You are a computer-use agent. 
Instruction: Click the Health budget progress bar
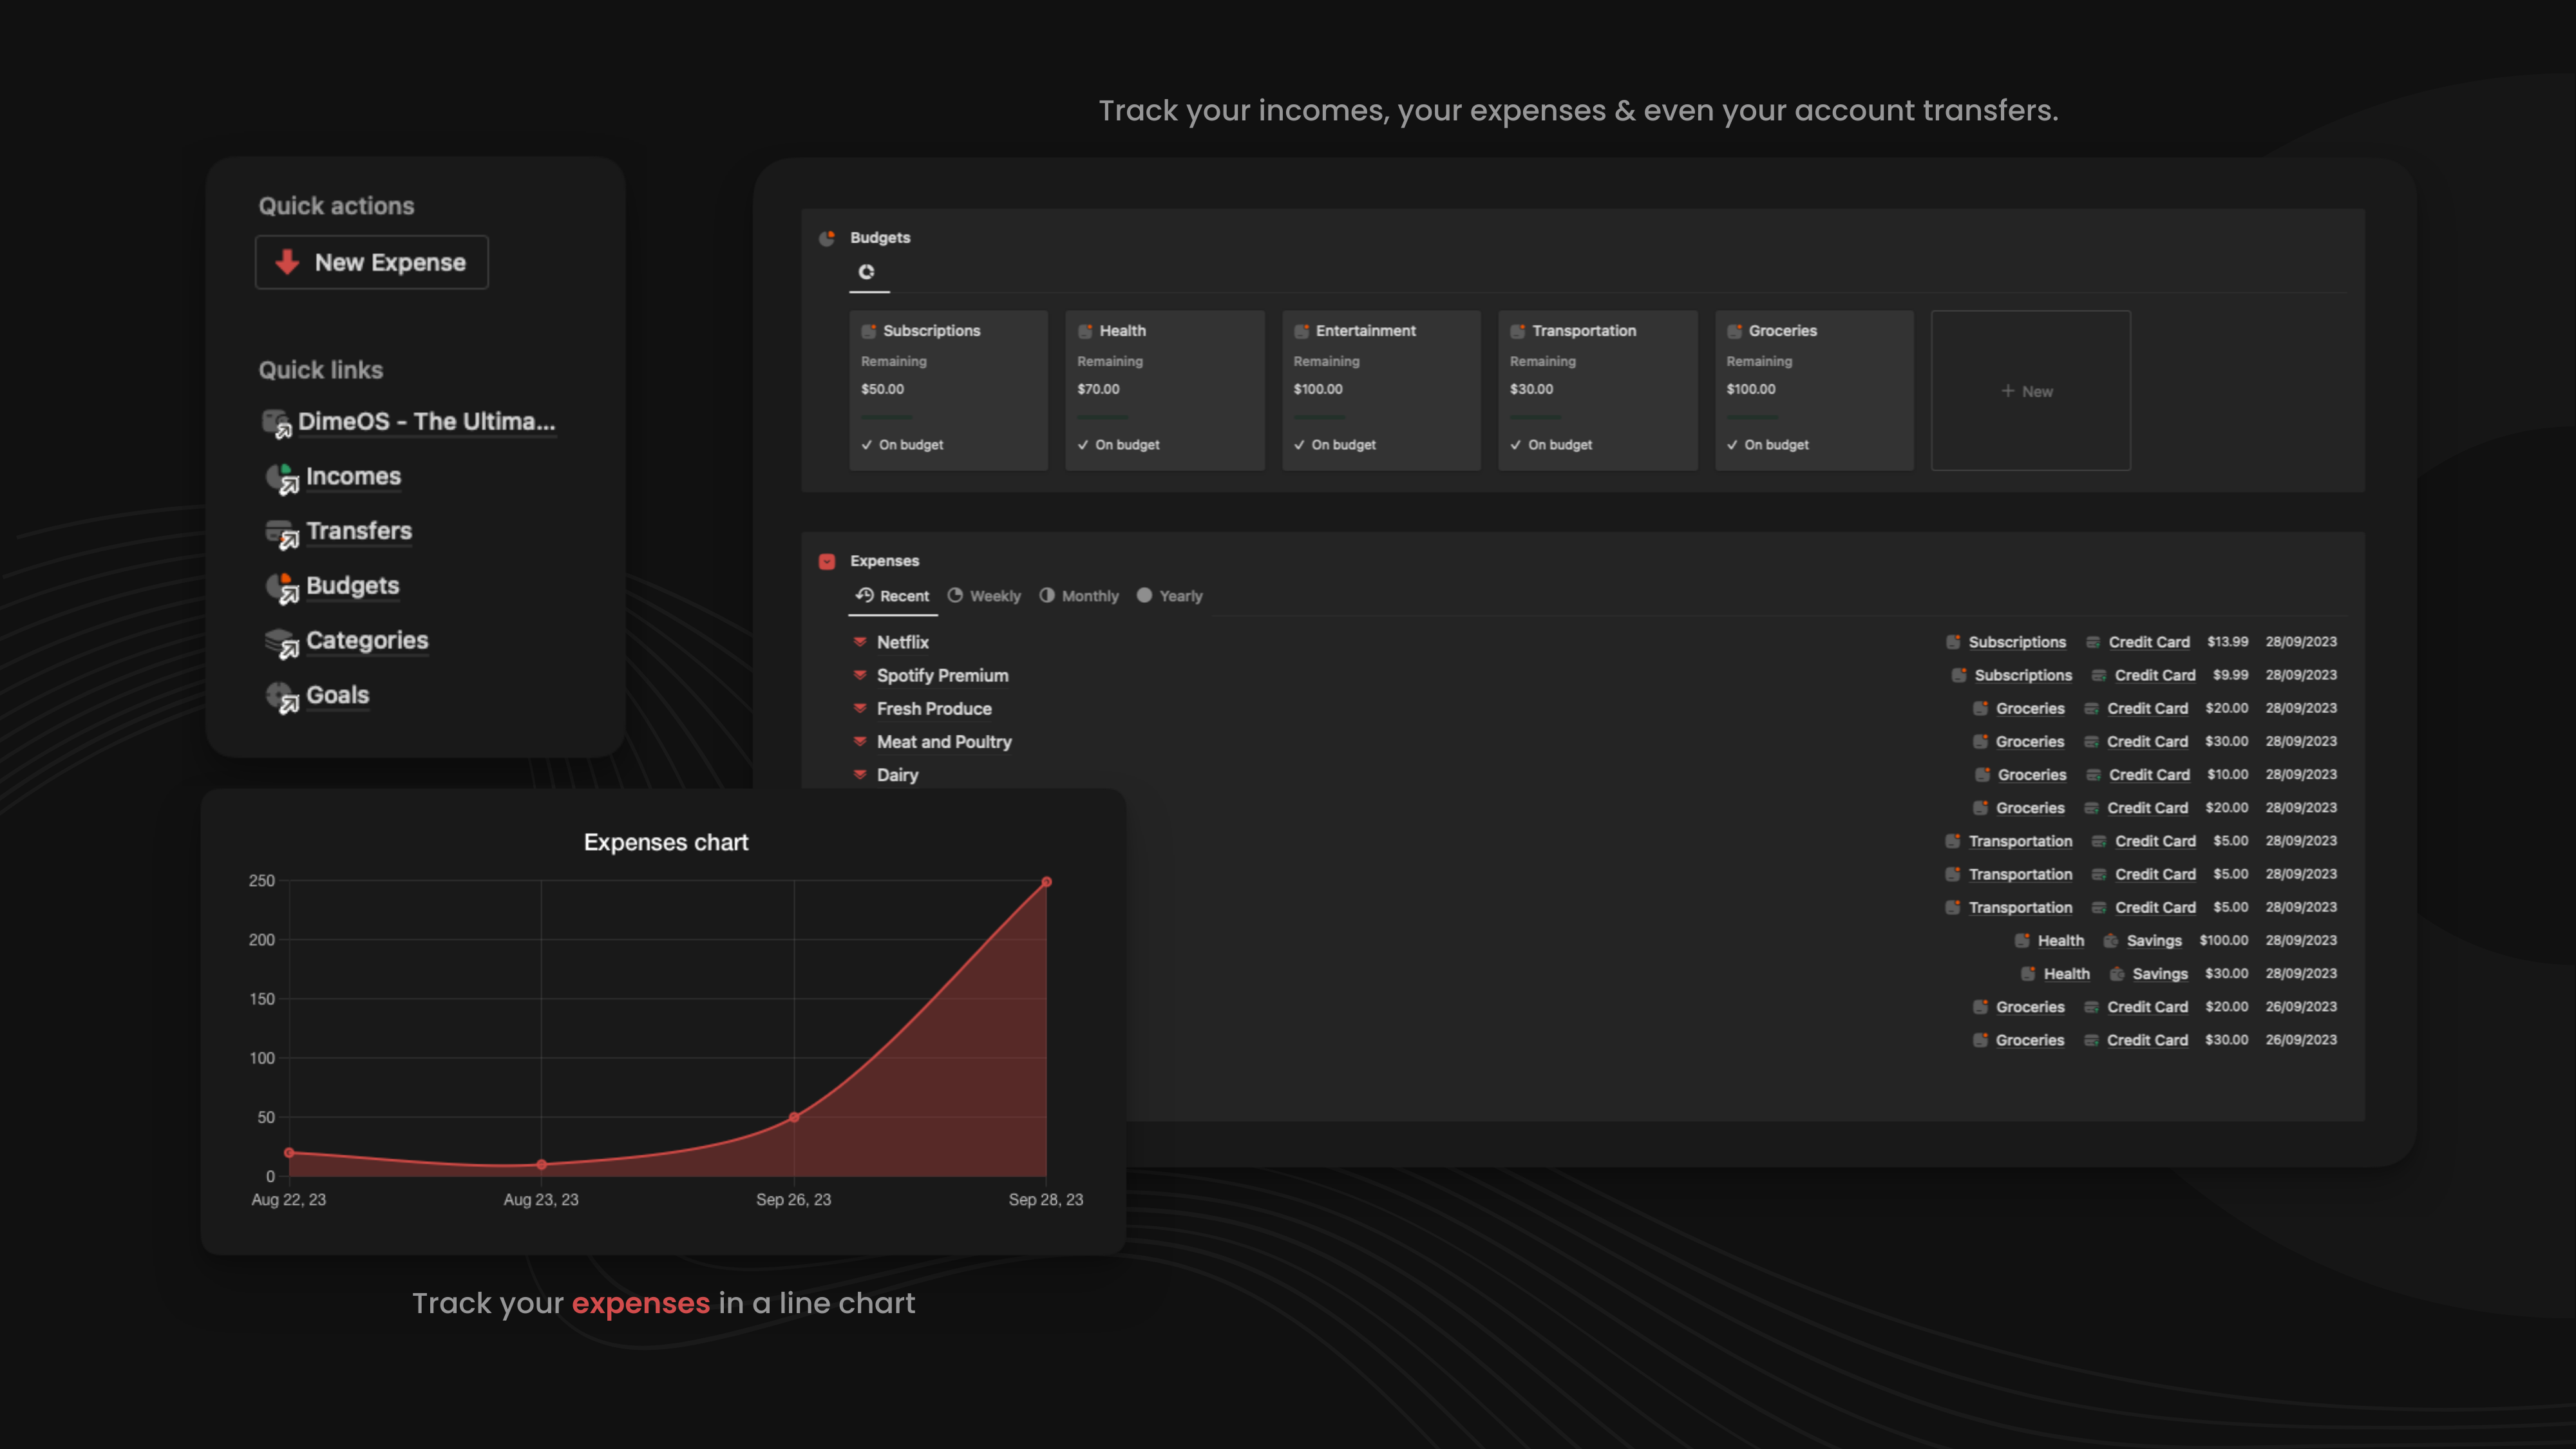1102,416
